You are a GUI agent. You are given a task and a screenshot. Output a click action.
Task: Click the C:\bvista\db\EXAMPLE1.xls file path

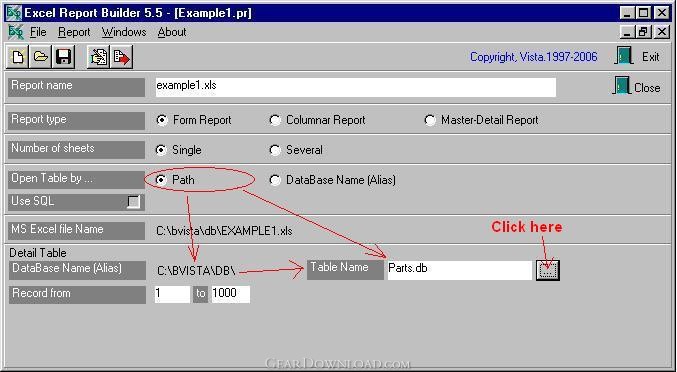point(224,231)
